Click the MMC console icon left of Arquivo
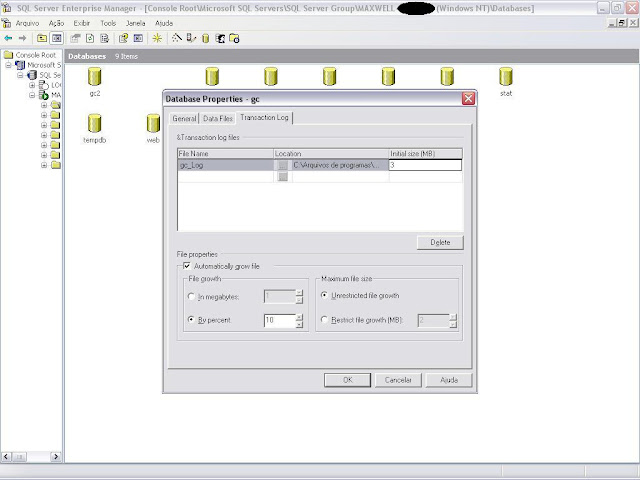640x480 pixels. (x=7, y=23)
